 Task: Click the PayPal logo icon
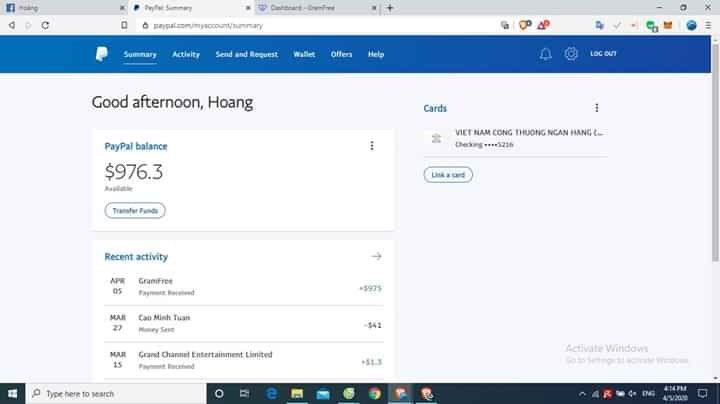coord(101,54)
